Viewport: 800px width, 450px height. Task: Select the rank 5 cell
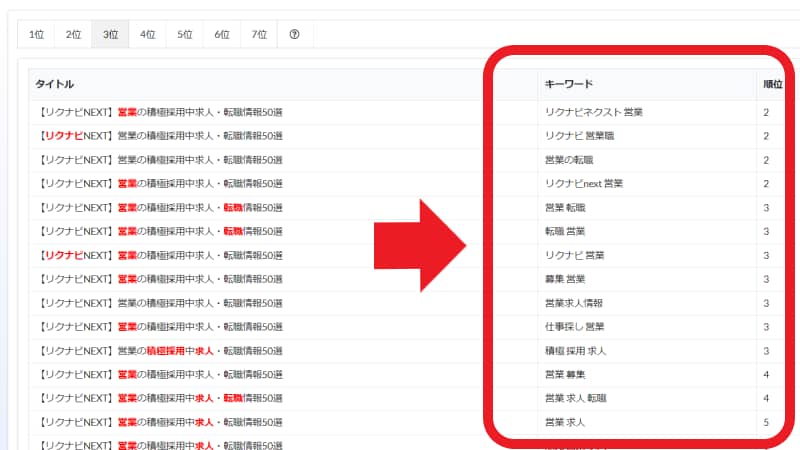[766, 422]
